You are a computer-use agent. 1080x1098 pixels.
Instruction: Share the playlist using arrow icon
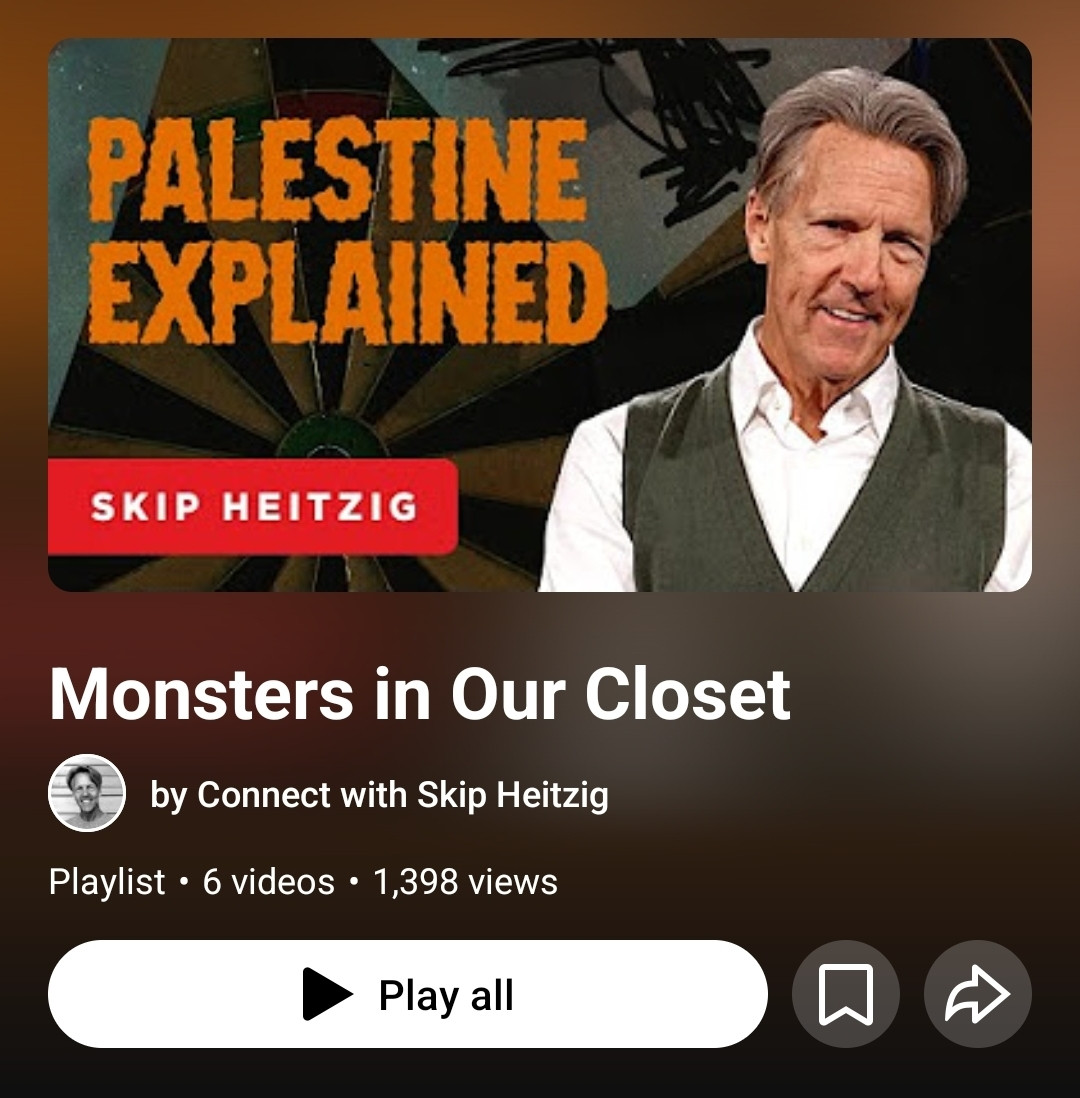pyautogui.click(x=978, y=994)
